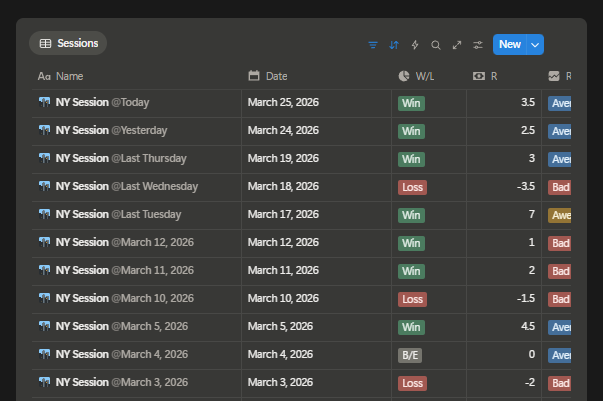Click the page icon of NY Session @March 12, 2026
Image resolution: width=603 pixels, height=401 pixels.
44,242
